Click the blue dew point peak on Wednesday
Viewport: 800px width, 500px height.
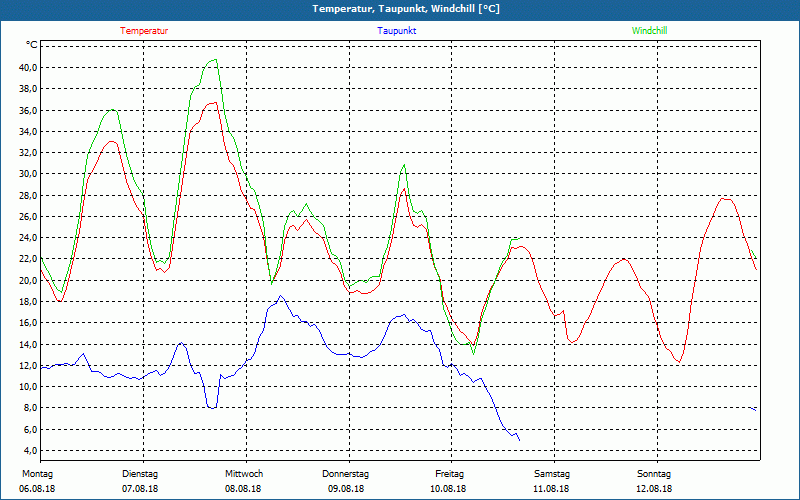[280, 295]
